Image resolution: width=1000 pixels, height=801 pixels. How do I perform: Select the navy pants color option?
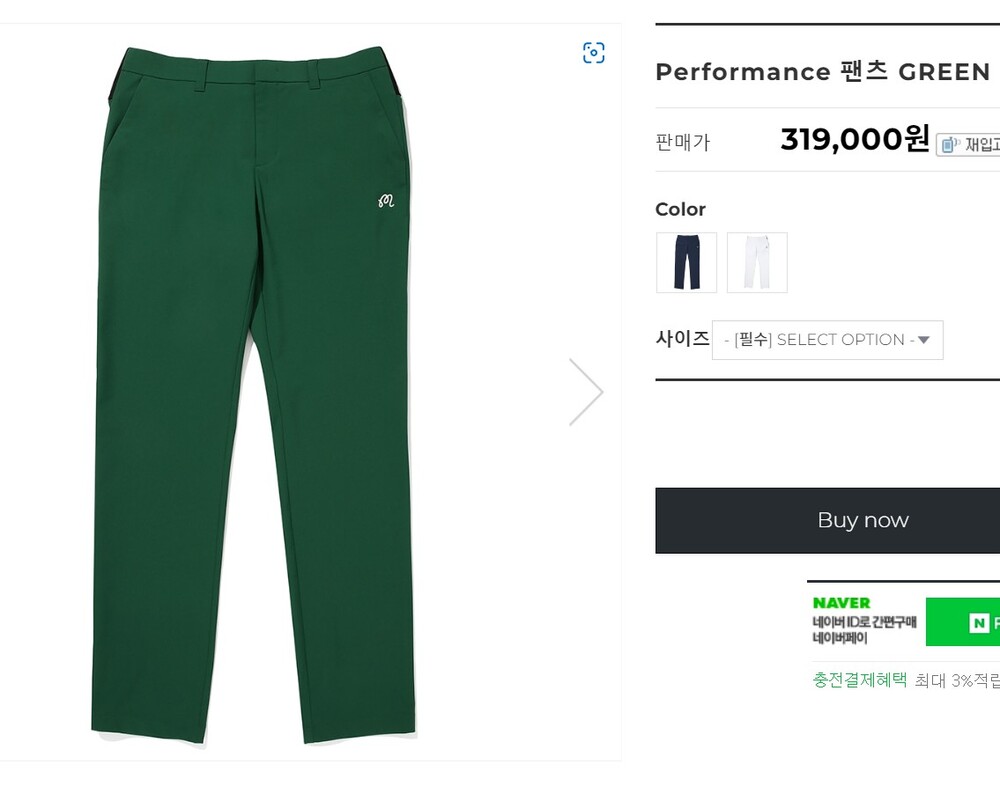tap(686, 262)
